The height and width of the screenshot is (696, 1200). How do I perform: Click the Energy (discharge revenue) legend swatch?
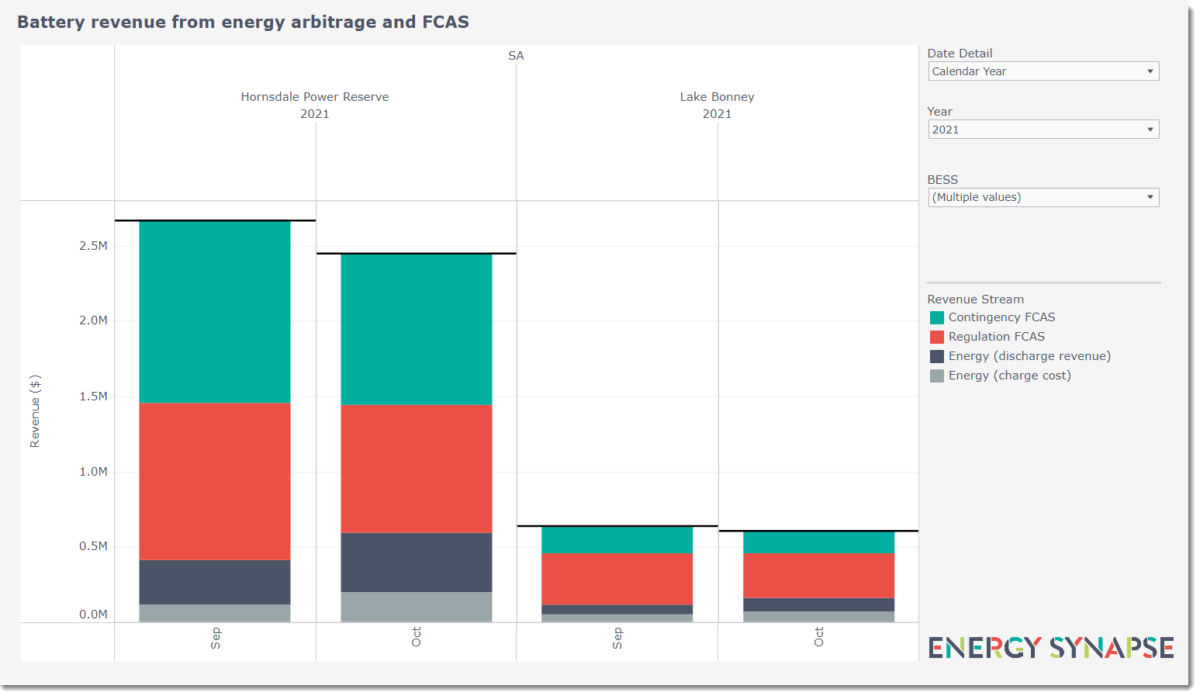[x=938, y=356]
